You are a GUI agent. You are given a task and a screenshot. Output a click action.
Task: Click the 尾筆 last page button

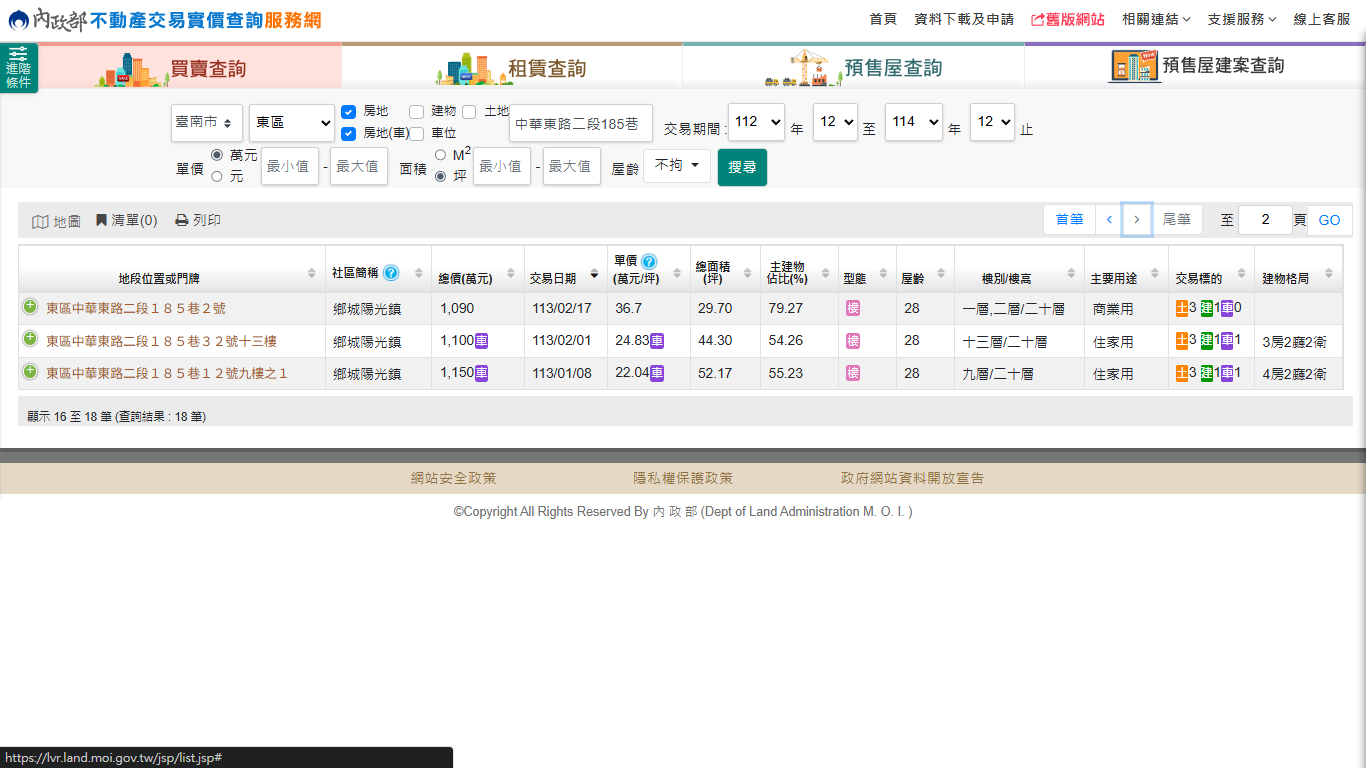(x=1176, y=220)
